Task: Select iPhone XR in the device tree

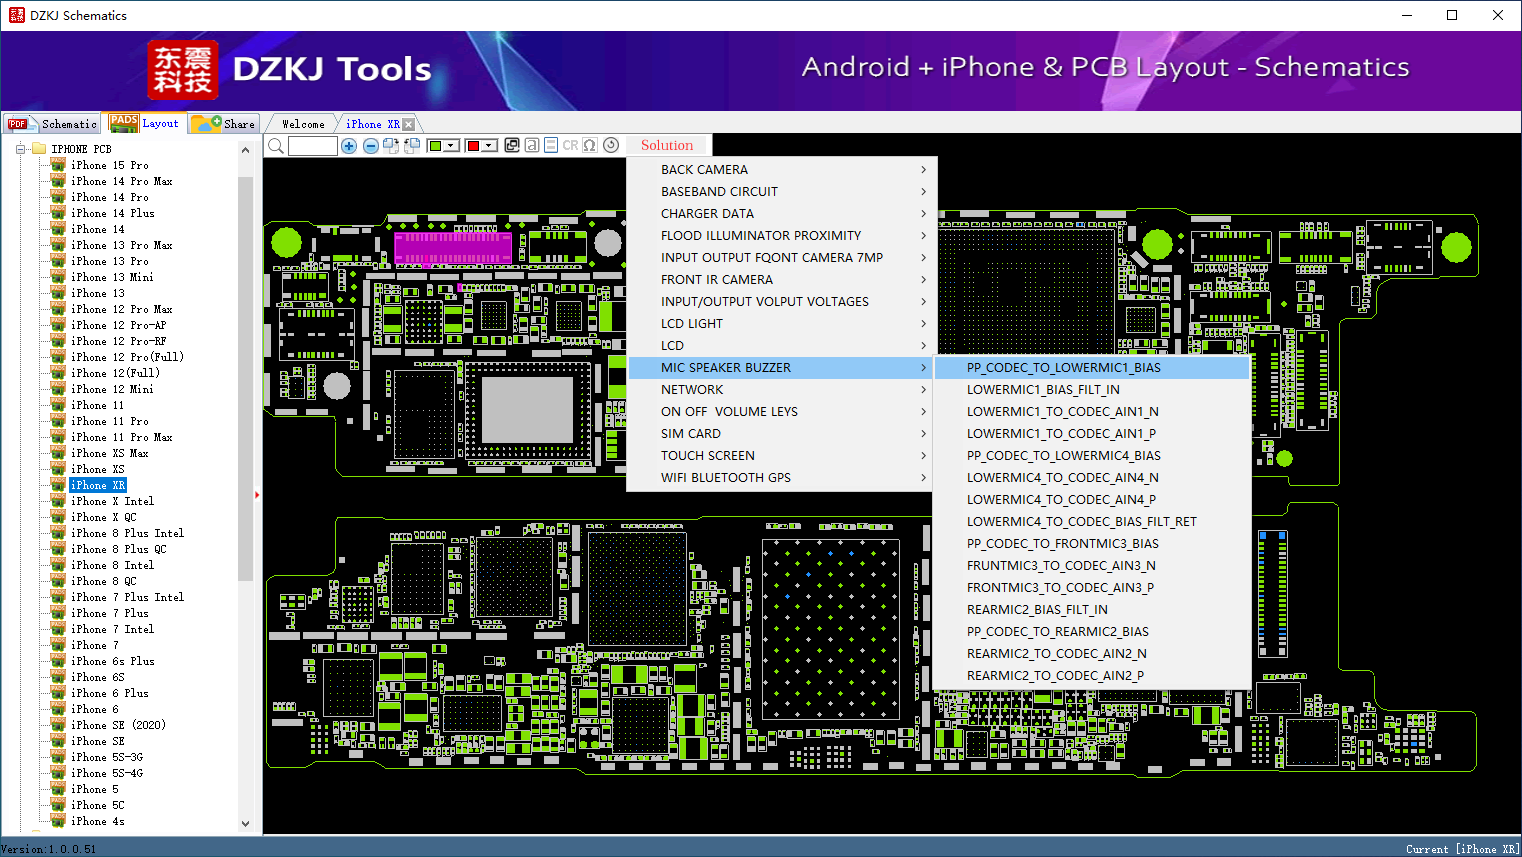Action: pos(98,485)
